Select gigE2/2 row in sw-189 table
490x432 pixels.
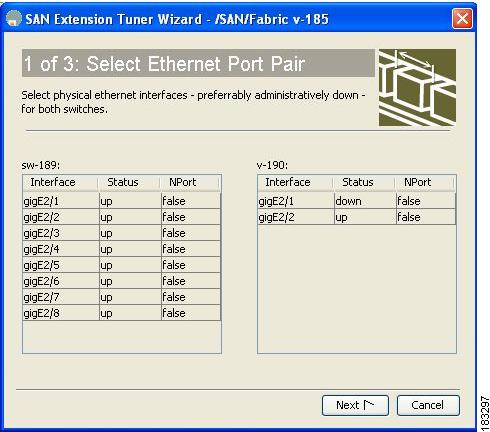(x=122, y=217)
